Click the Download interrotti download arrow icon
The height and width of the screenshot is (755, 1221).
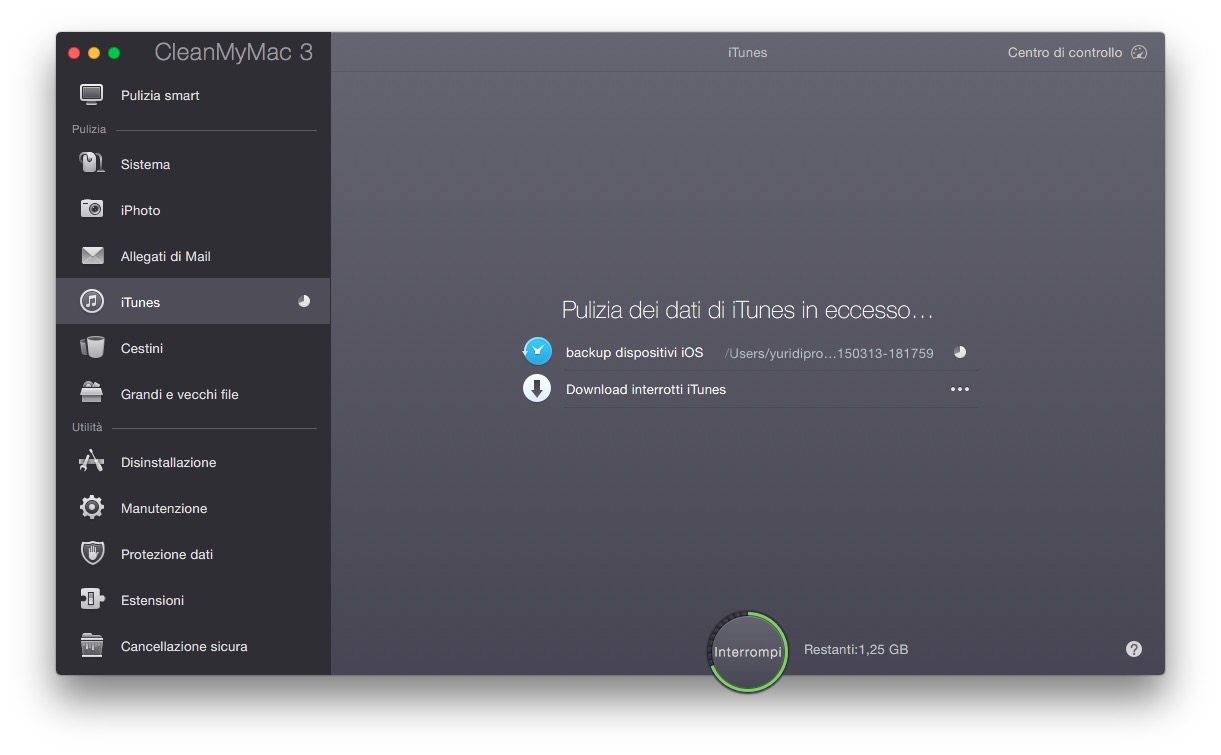(537, 389)
